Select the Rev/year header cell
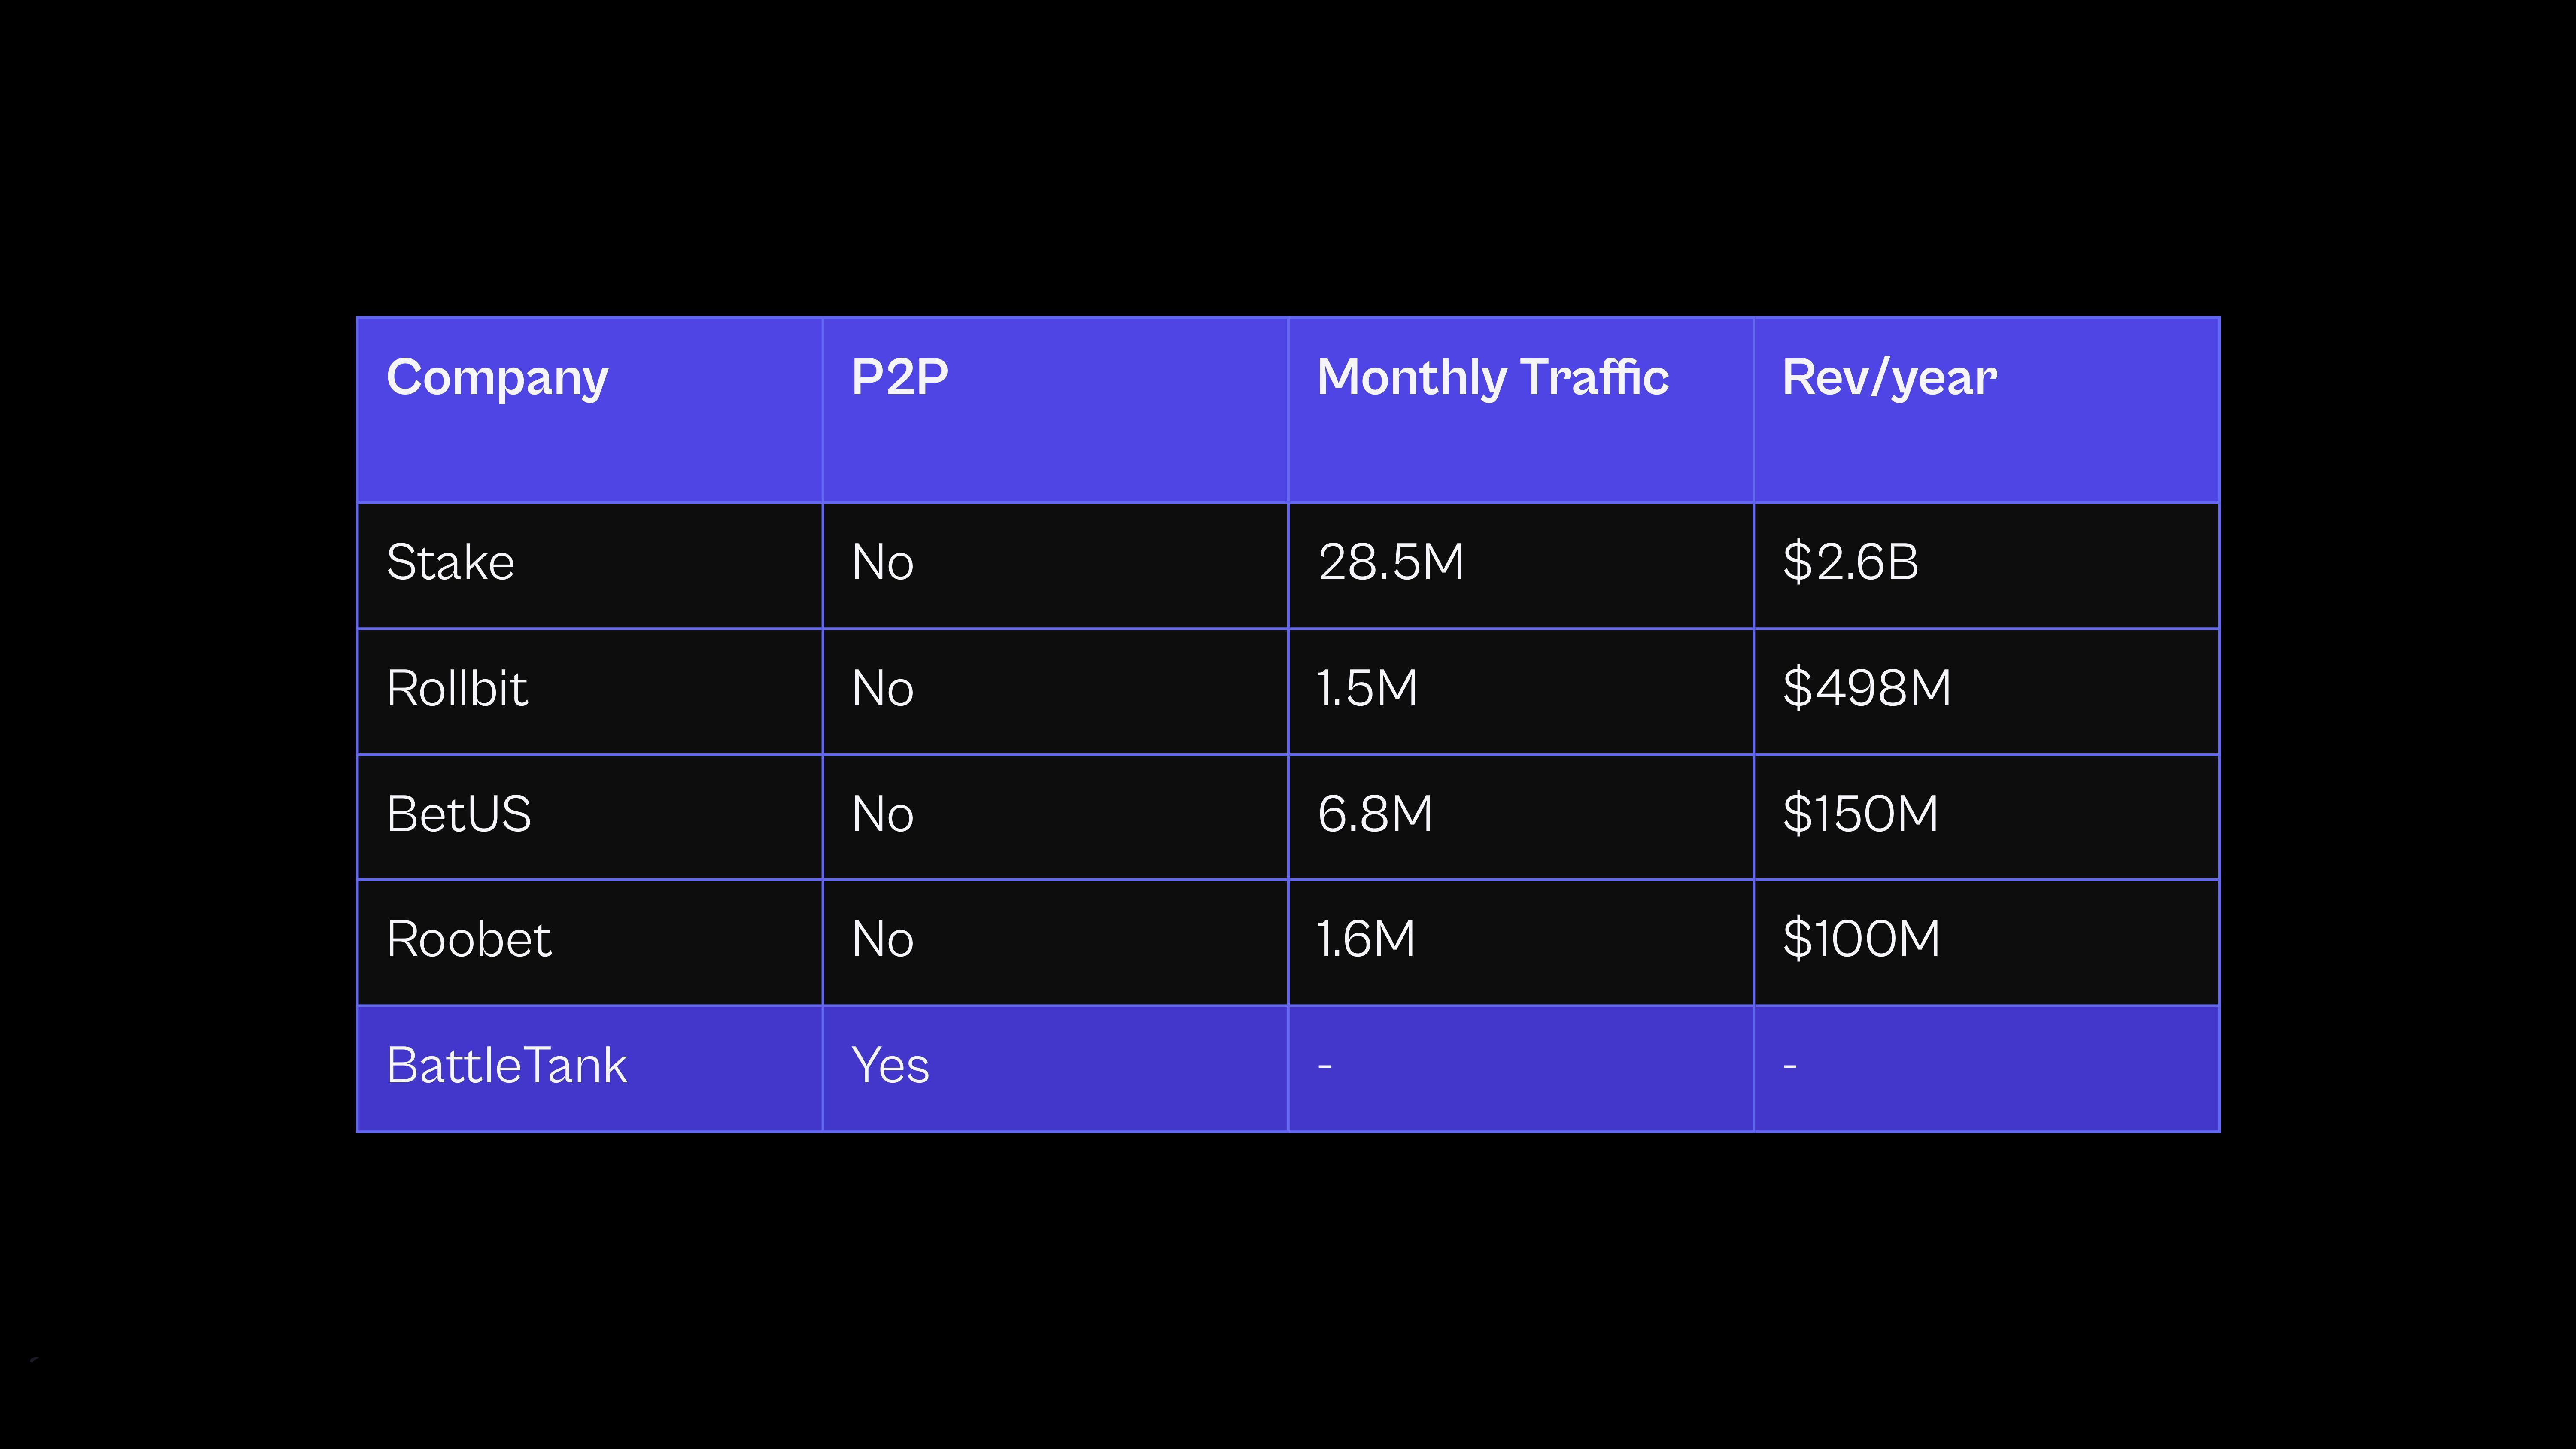 (x=1889, y=378)
